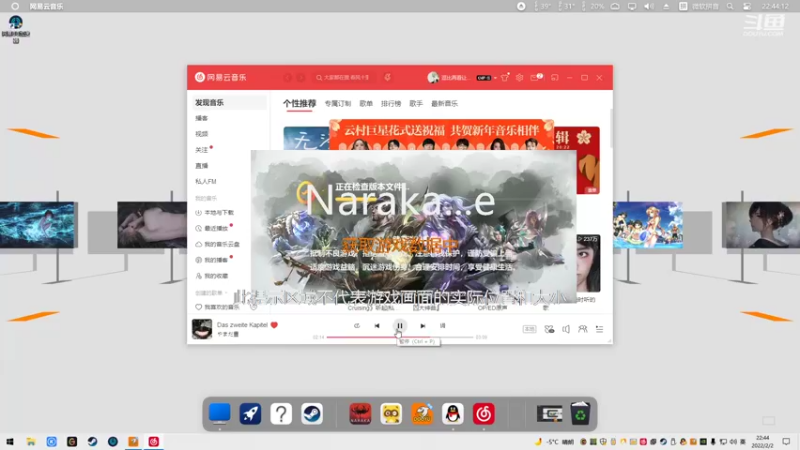Open the playlist cover with 237万 plays
This screenshot has width=800, height=450.
(x=588, y=263)
